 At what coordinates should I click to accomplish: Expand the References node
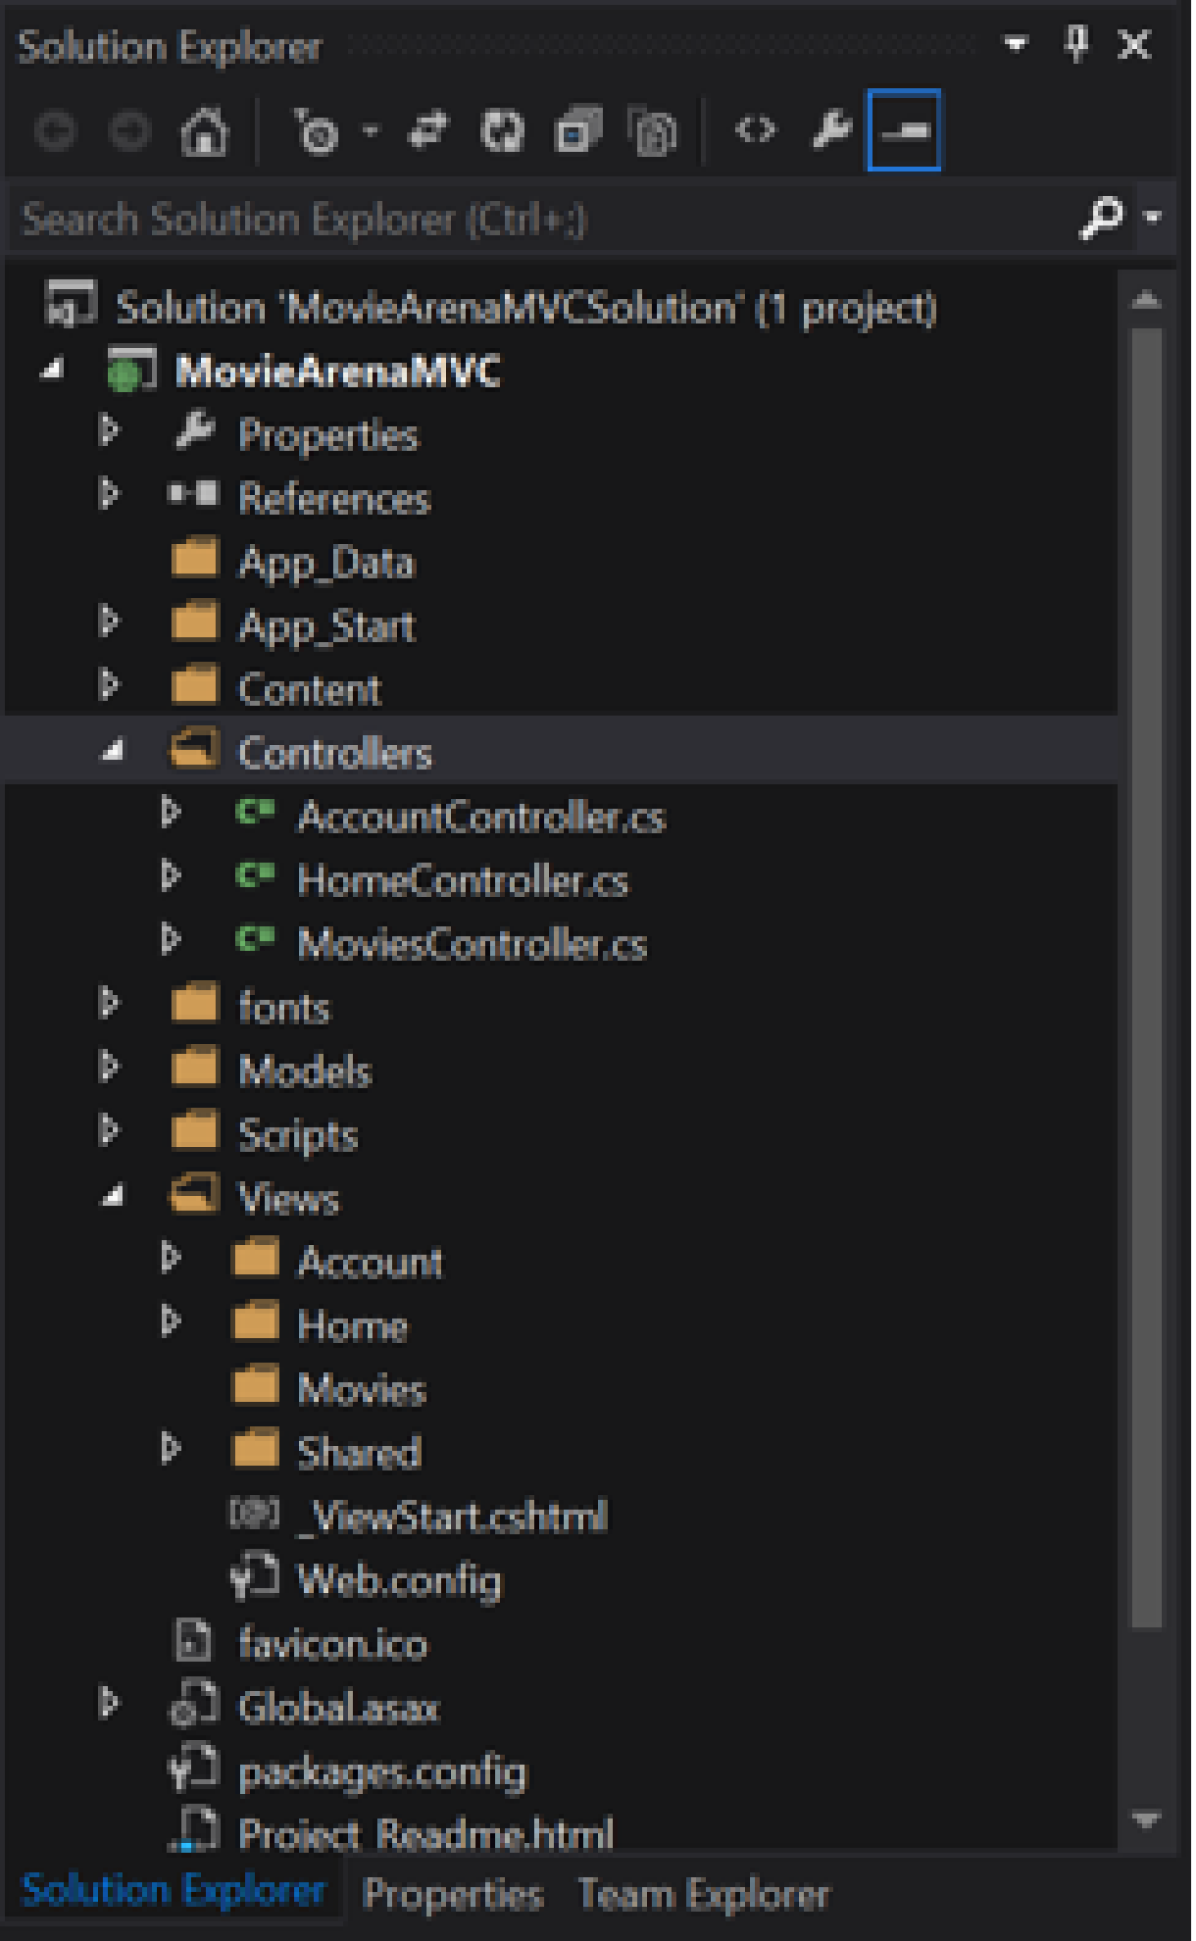tap(109, 495)
